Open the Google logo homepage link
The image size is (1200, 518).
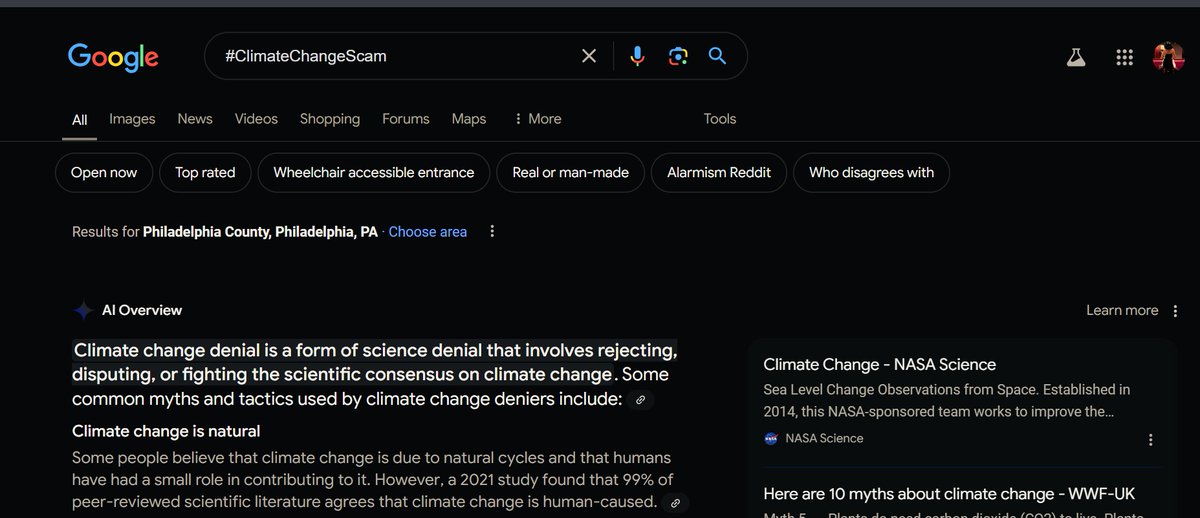(x=113, y=56)
